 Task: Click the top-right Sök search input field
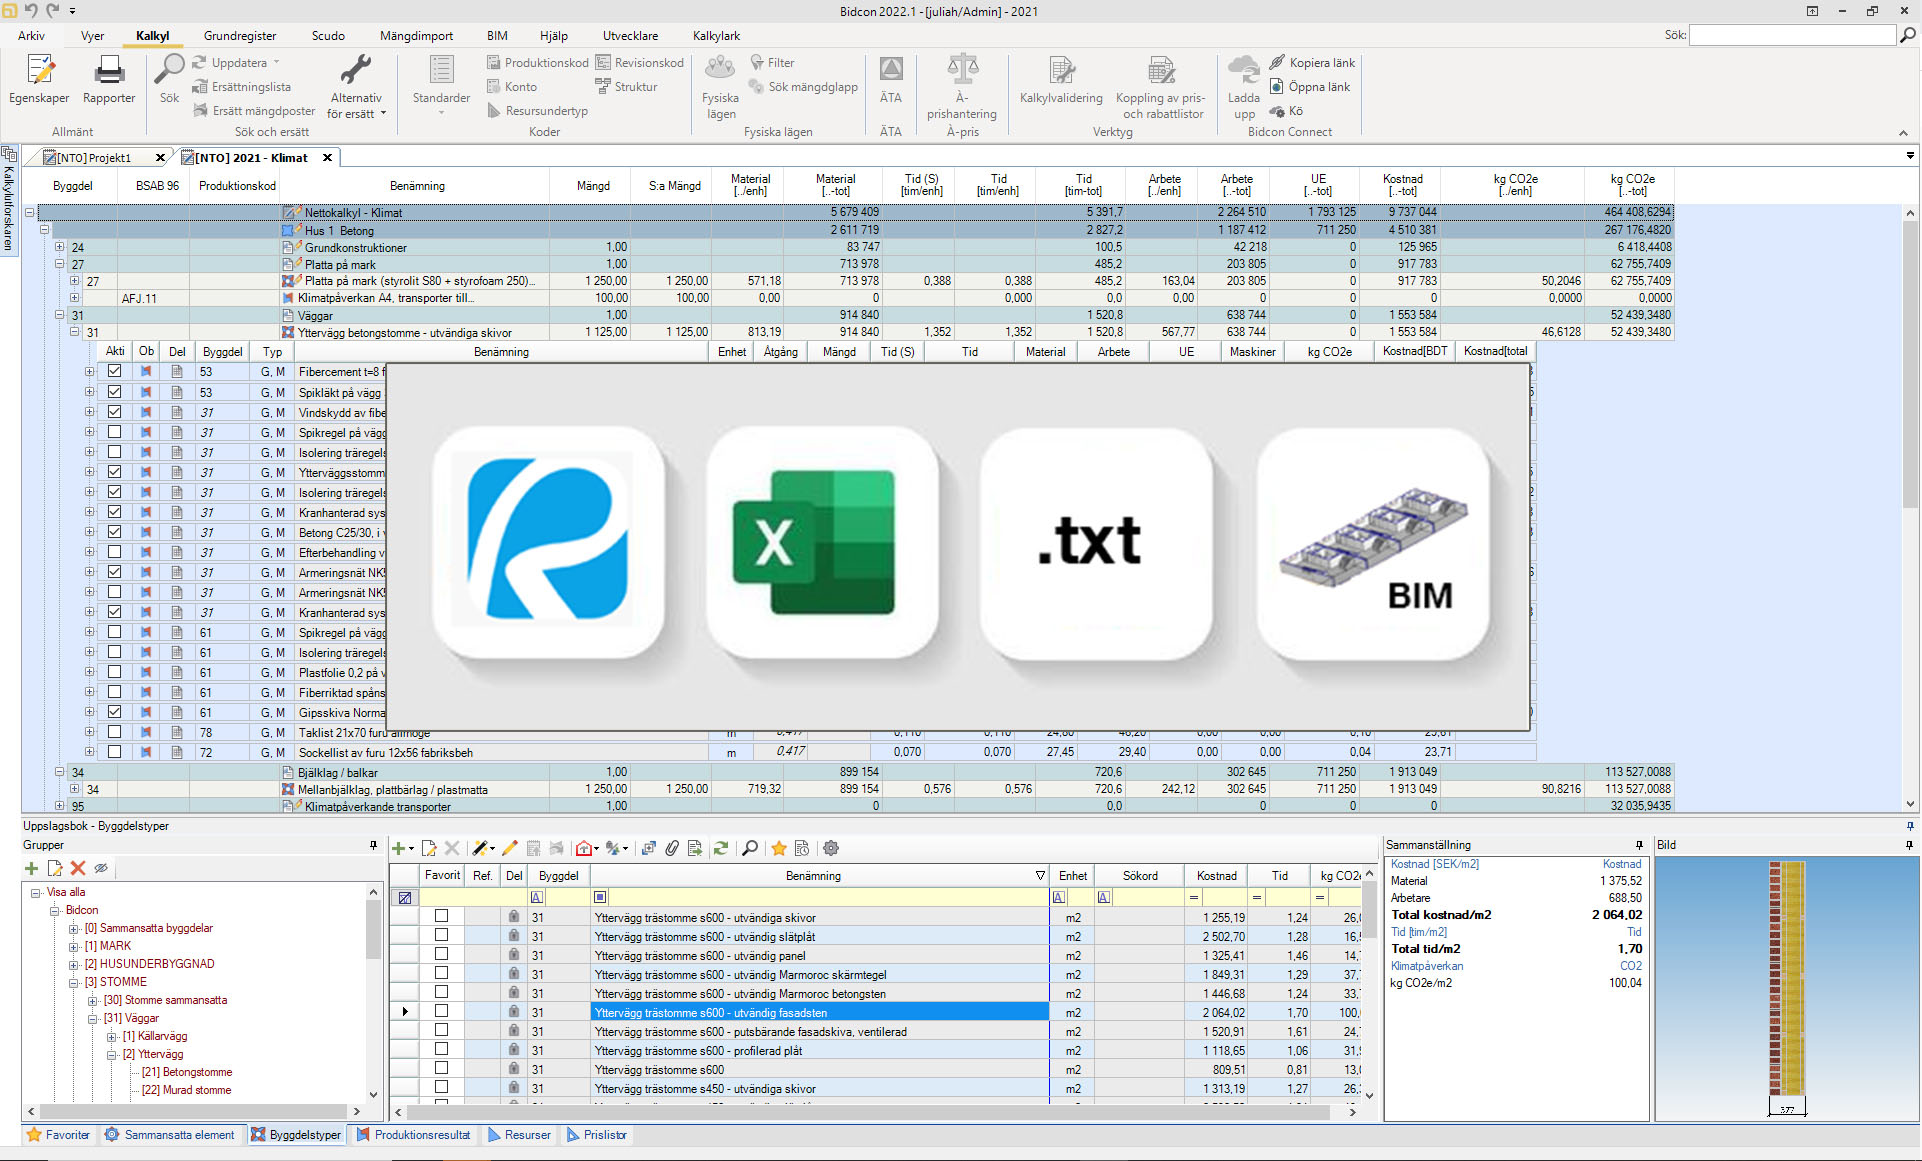(1791, 35)
